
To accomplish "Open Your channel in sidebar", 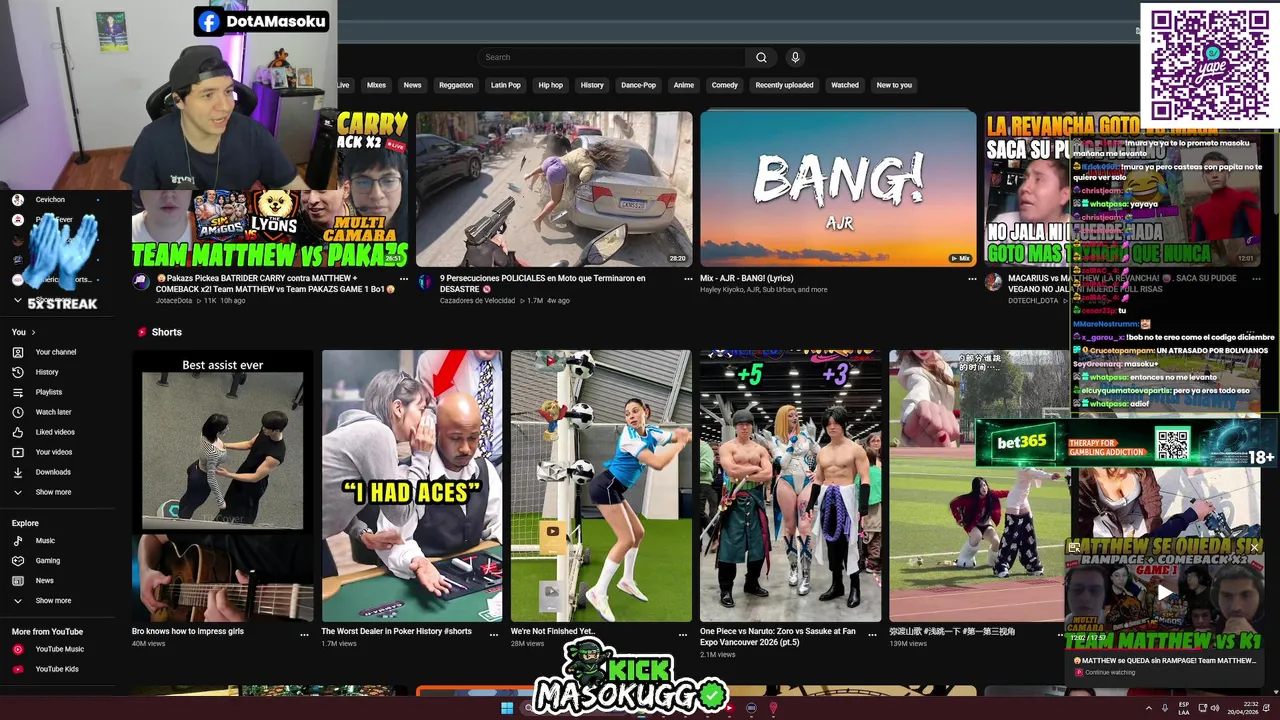I will pos(55,352).
